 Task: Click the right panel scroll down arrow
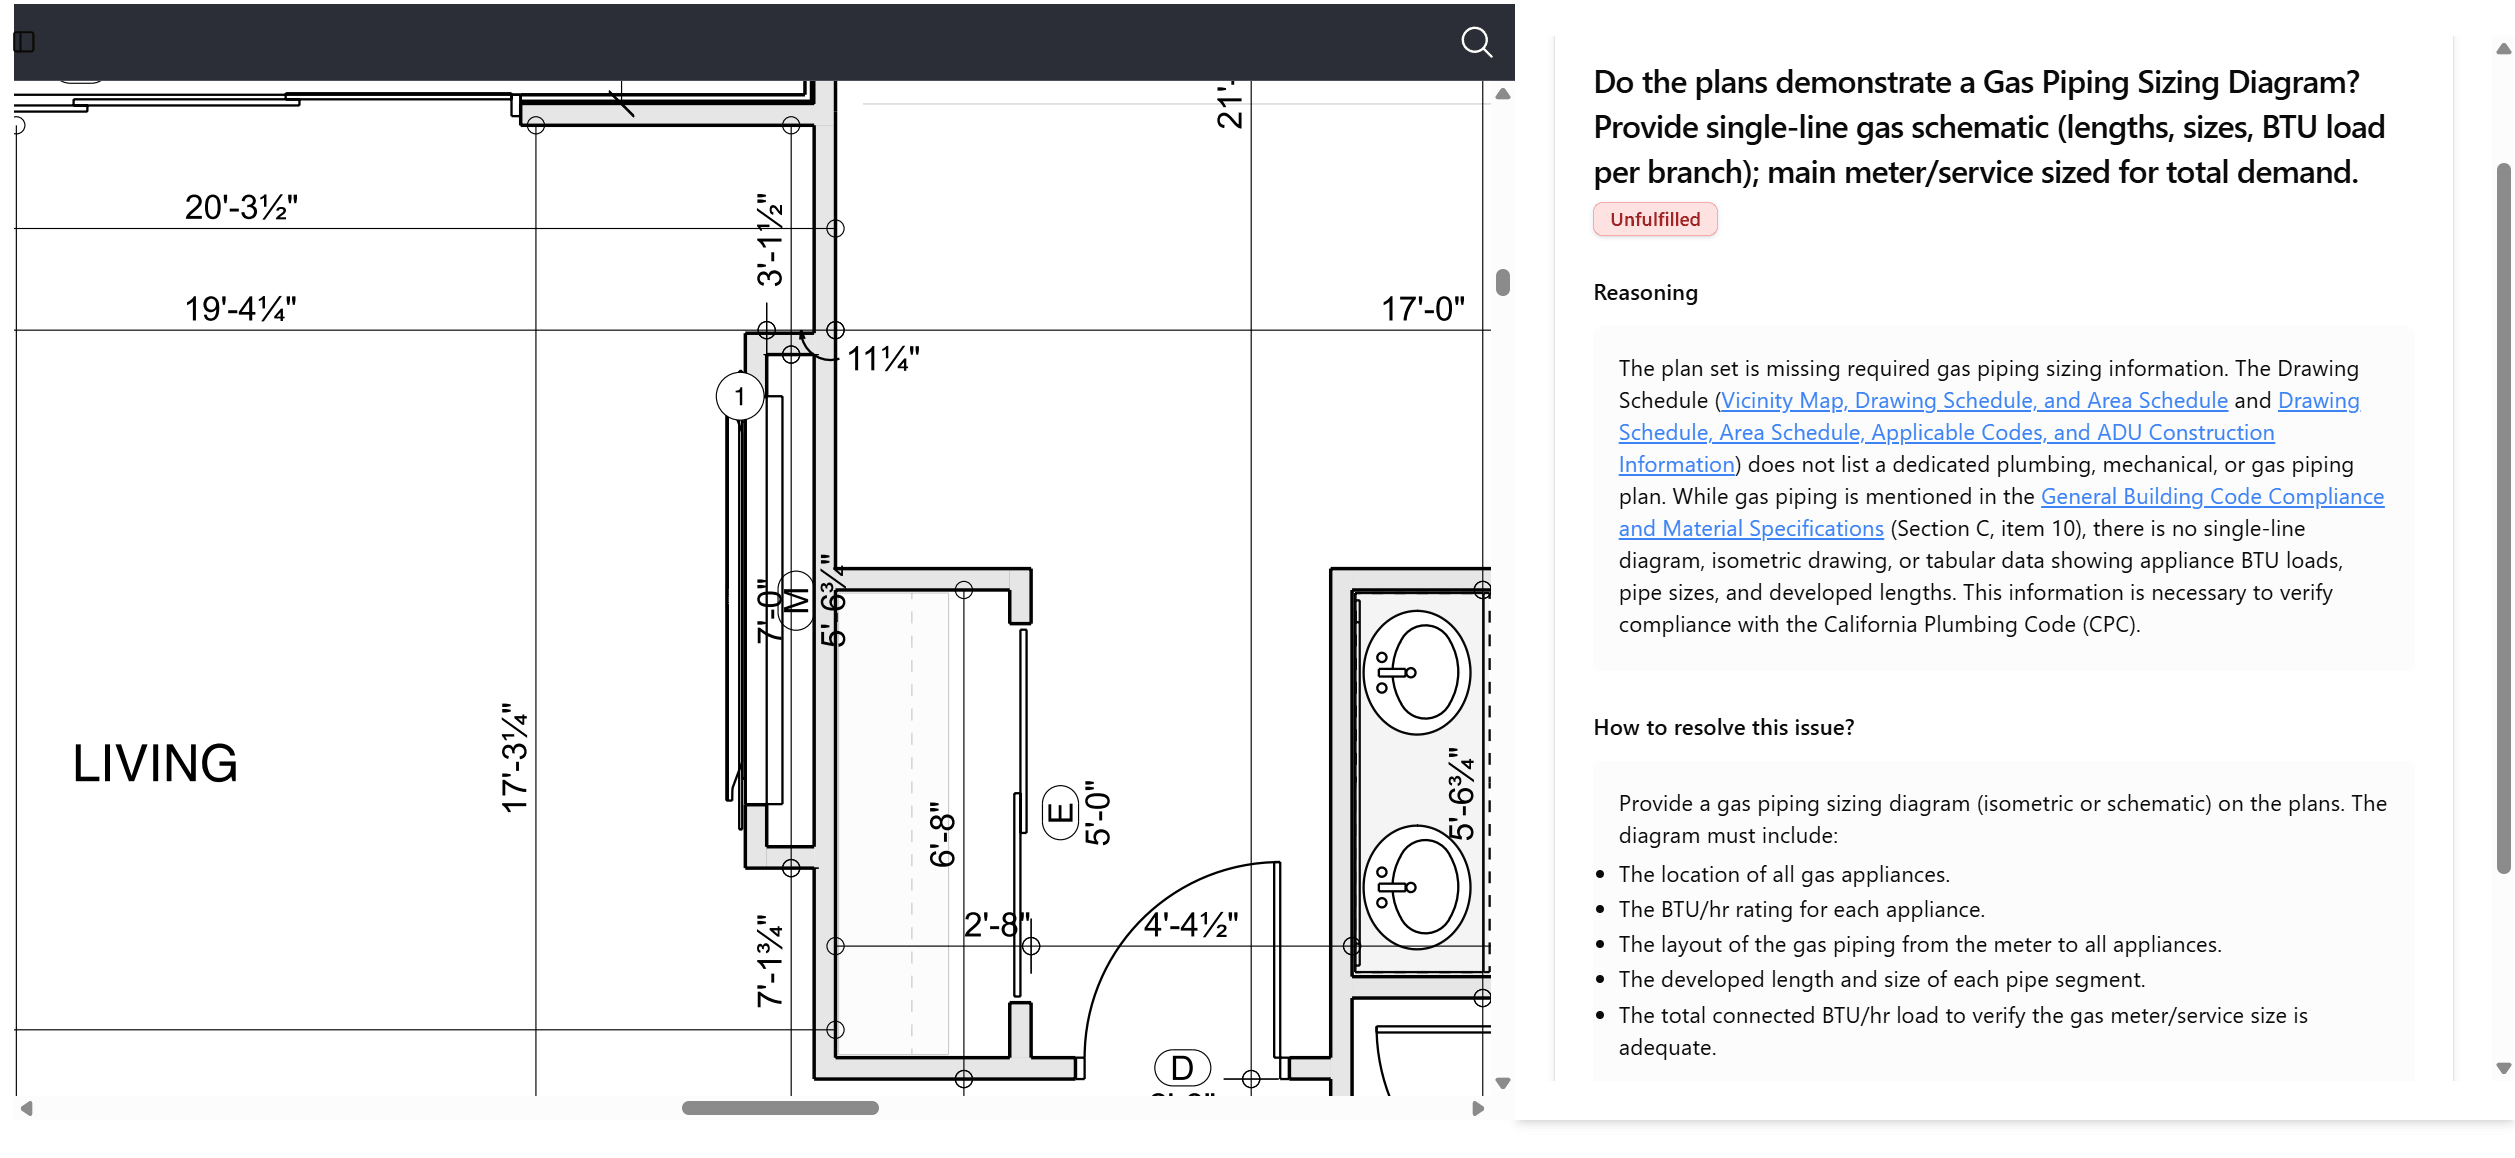pos(2503,1068)
